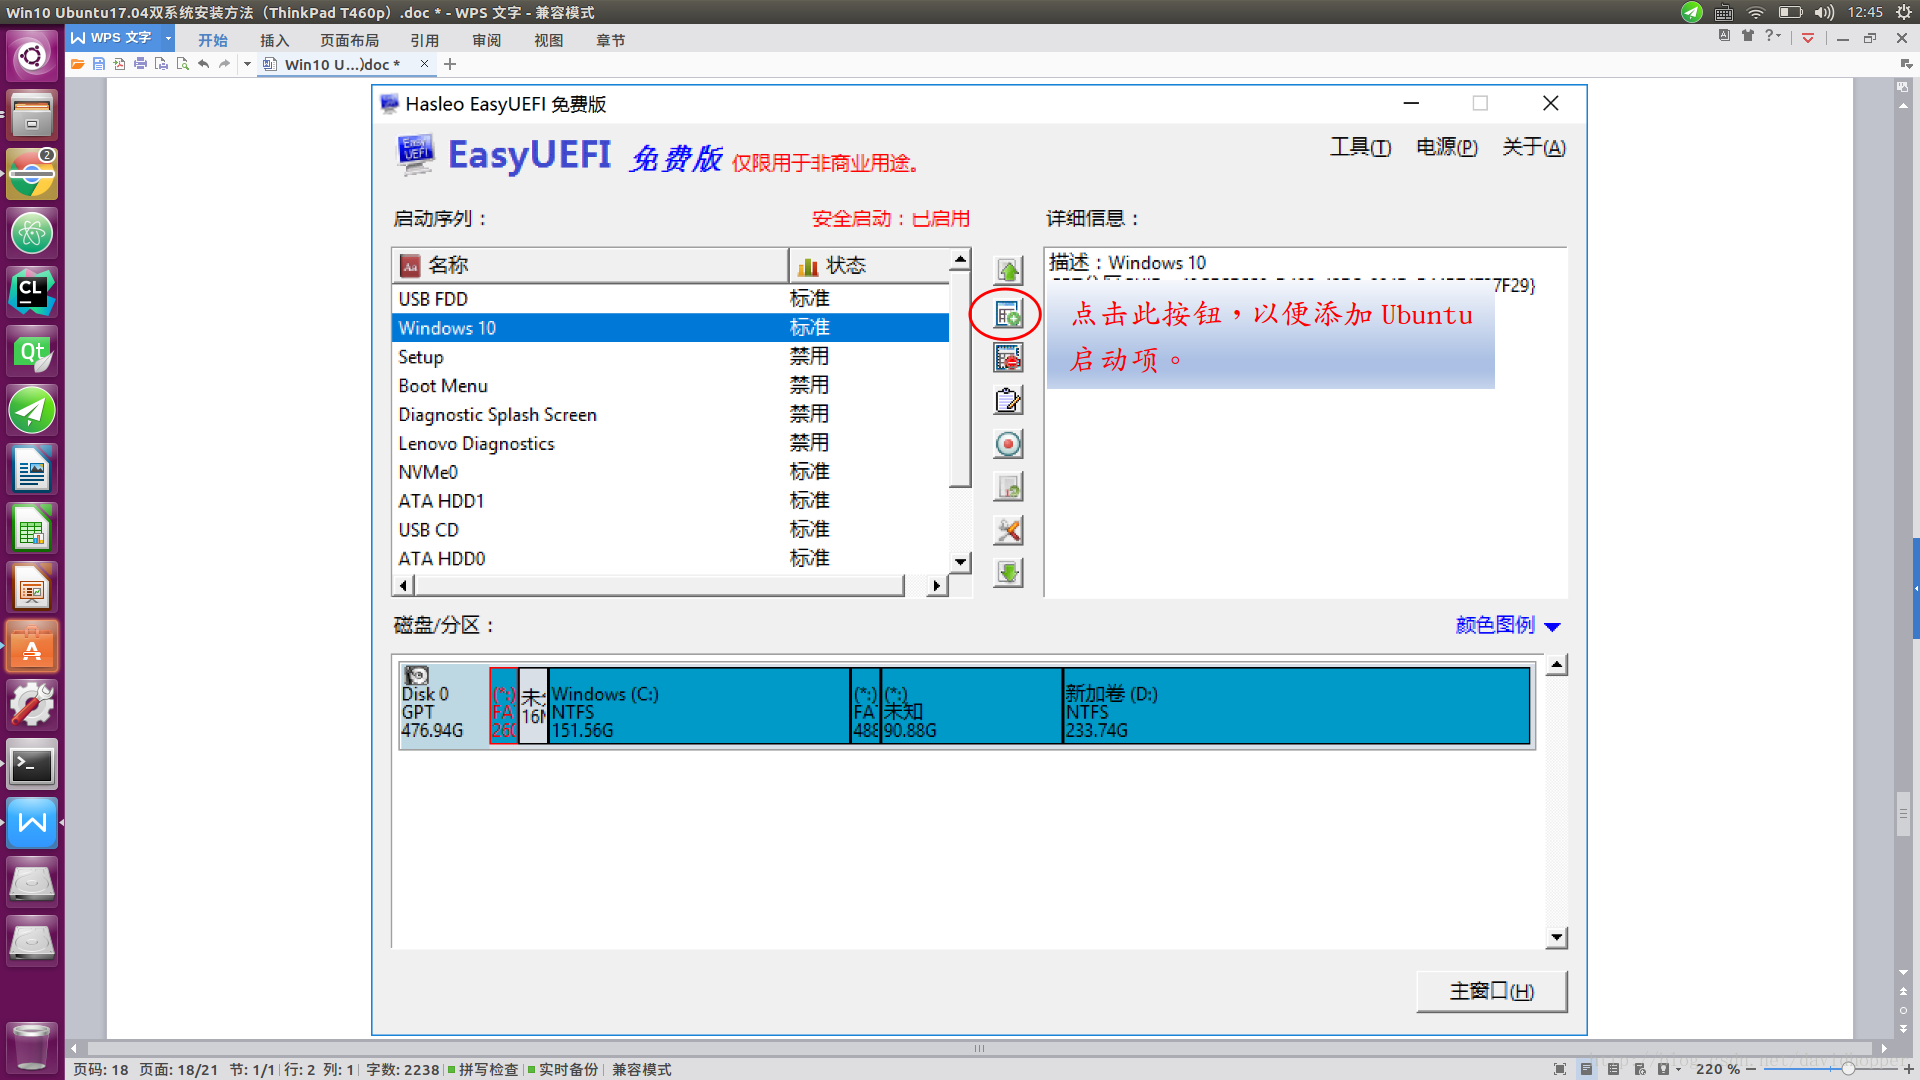Open Qt Creator from the dock
The height and width of the screenshot is (1080, 1920).
click(32, 351)
